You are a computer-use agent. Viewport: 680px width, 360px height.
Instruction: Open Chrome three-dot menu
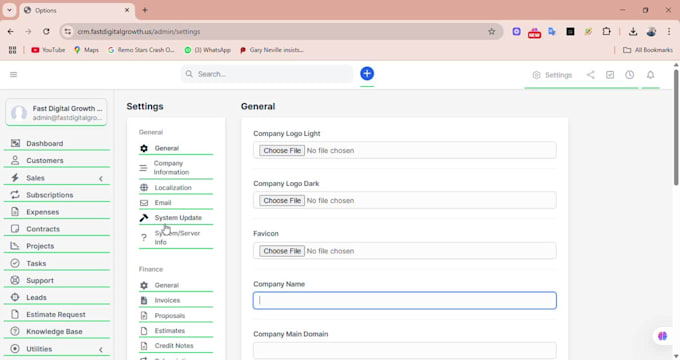(x=669, y=32)
